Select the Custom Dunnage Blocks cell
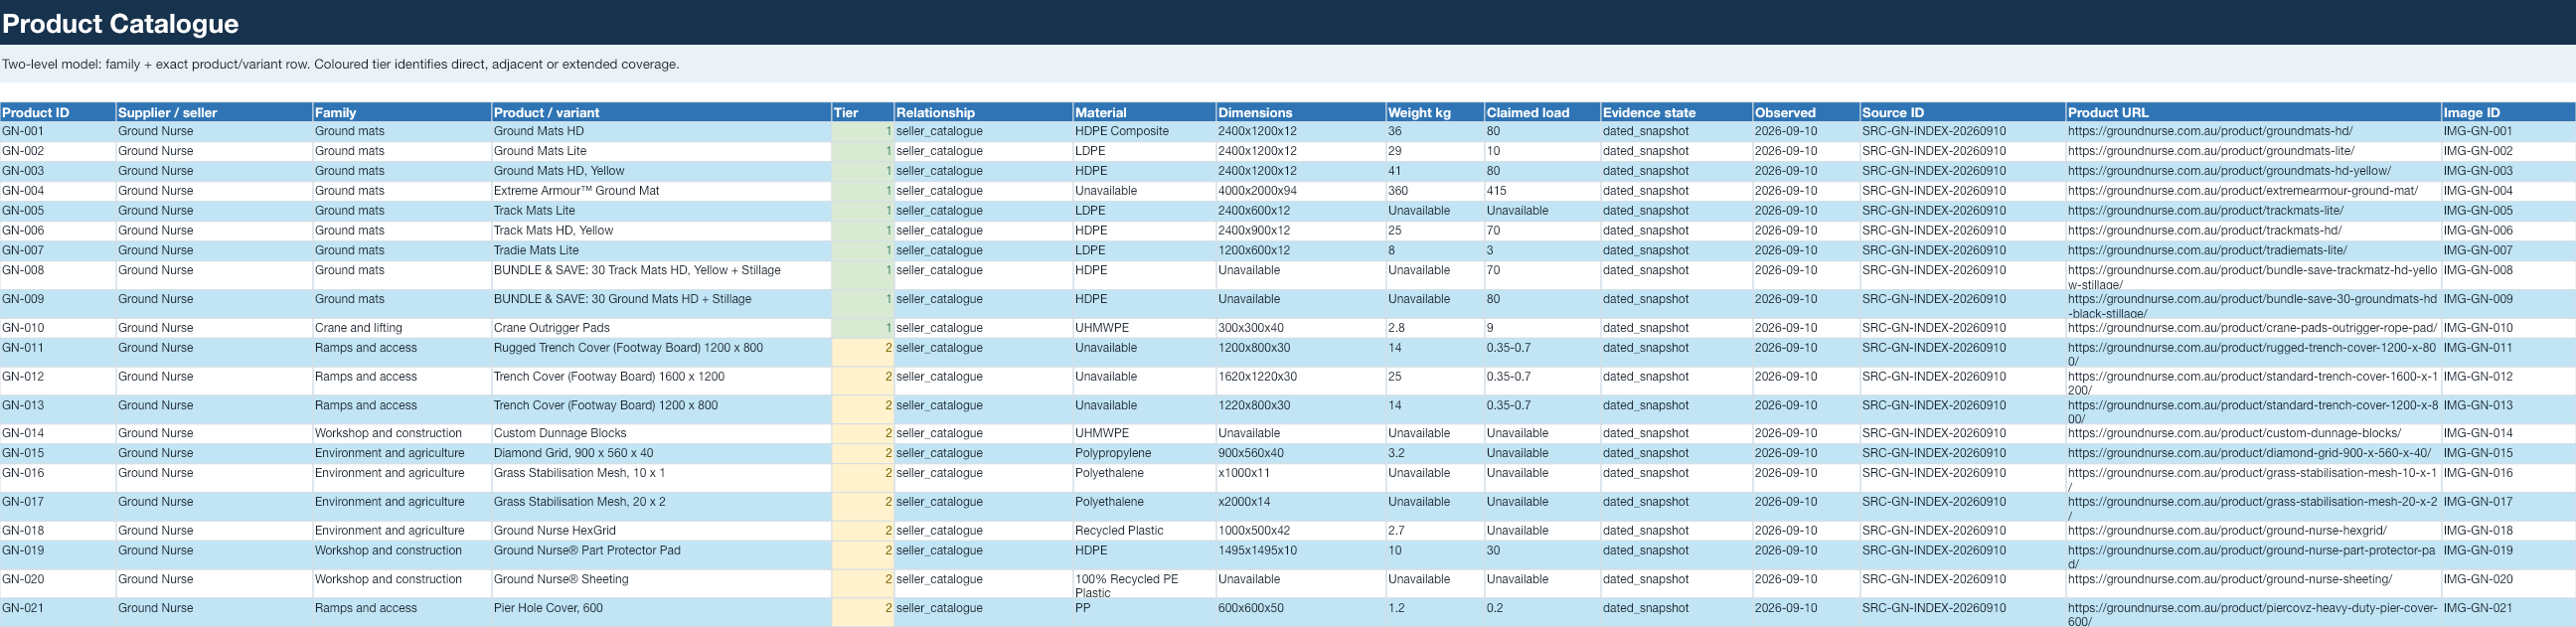2576x627 pixels. [661, 434]
